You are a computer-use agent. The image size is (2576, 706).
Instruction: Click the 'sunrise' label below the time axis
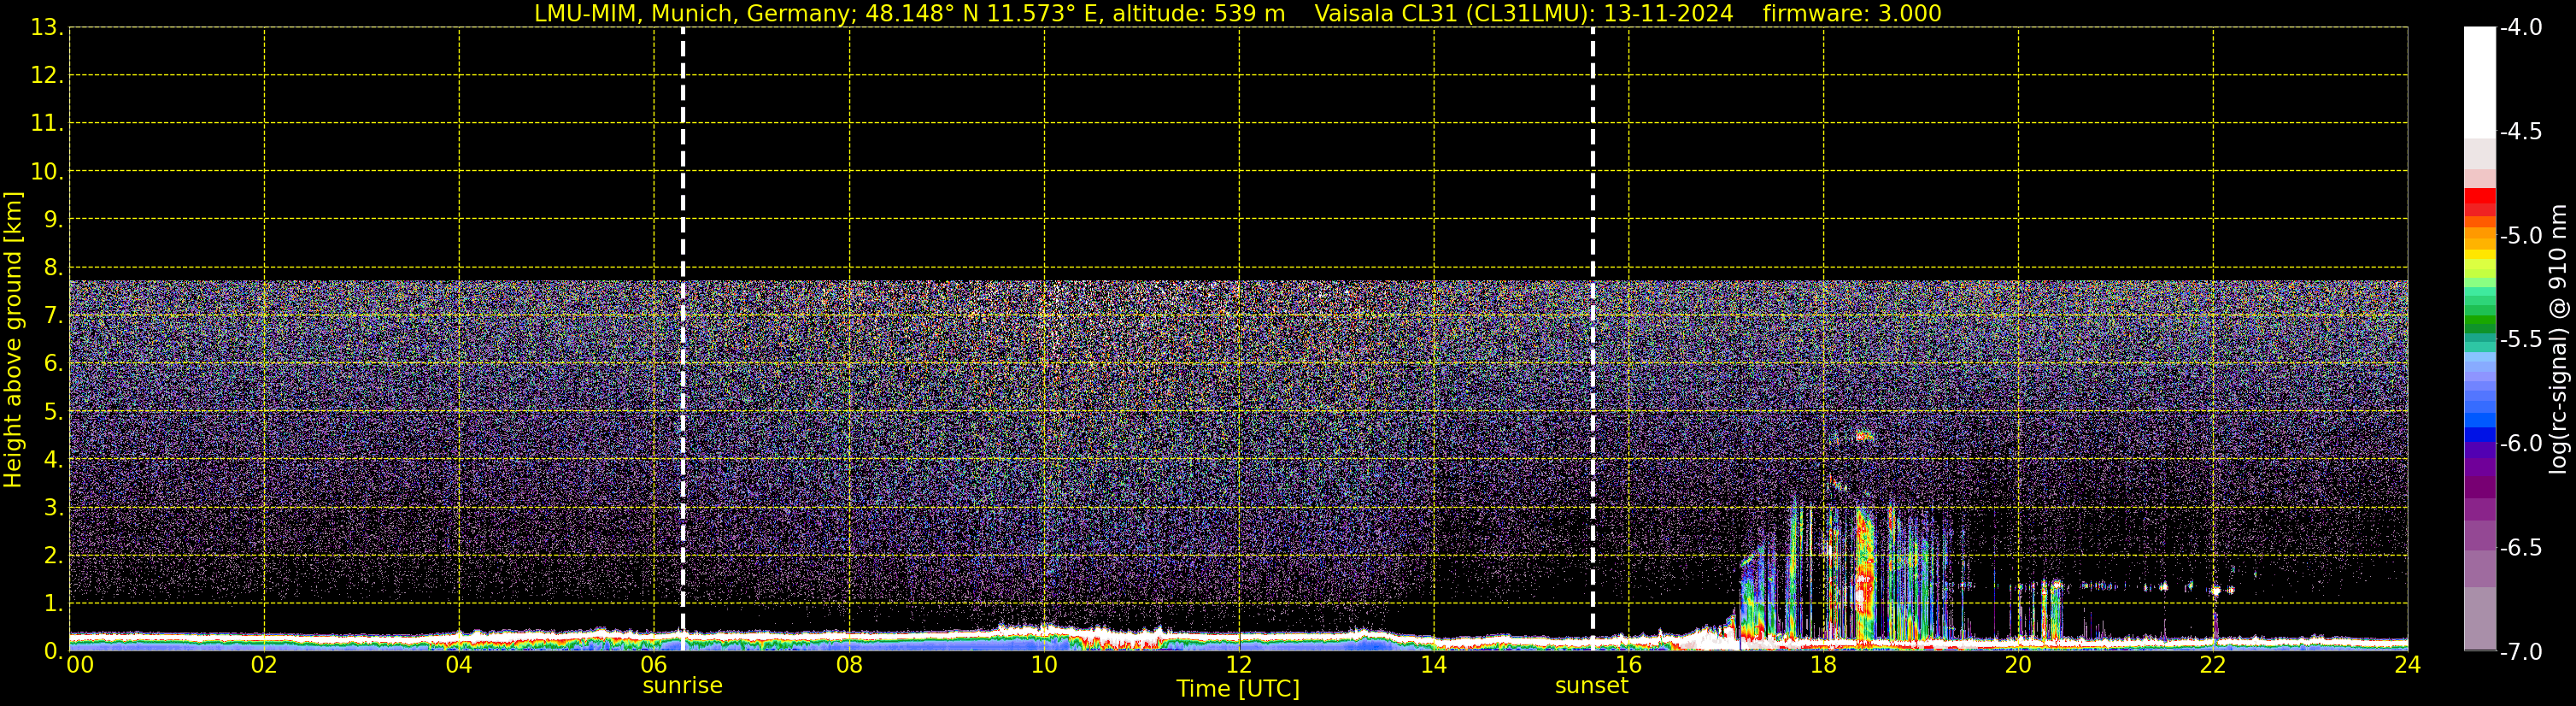[x=682, y=686]
